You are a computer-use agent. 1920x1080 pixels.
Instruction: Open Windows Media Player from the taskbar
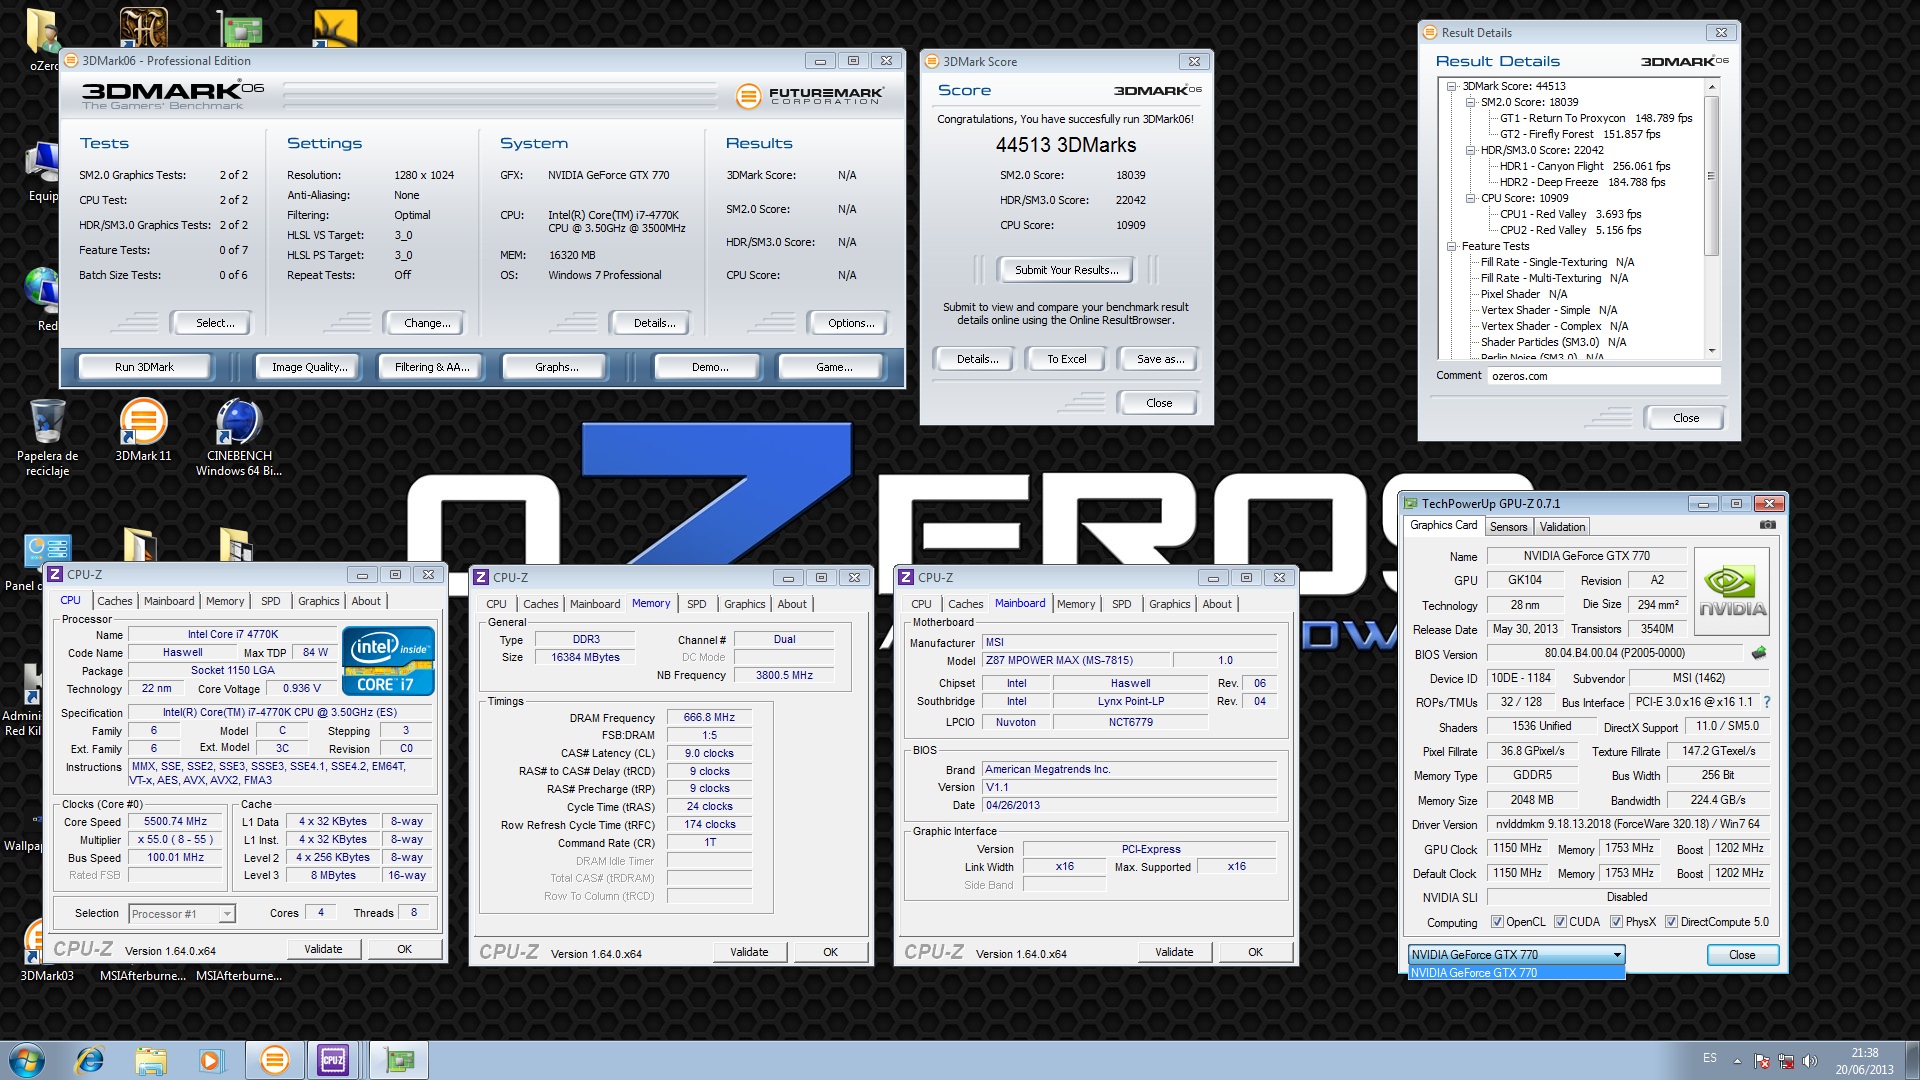click(211, 1060)
